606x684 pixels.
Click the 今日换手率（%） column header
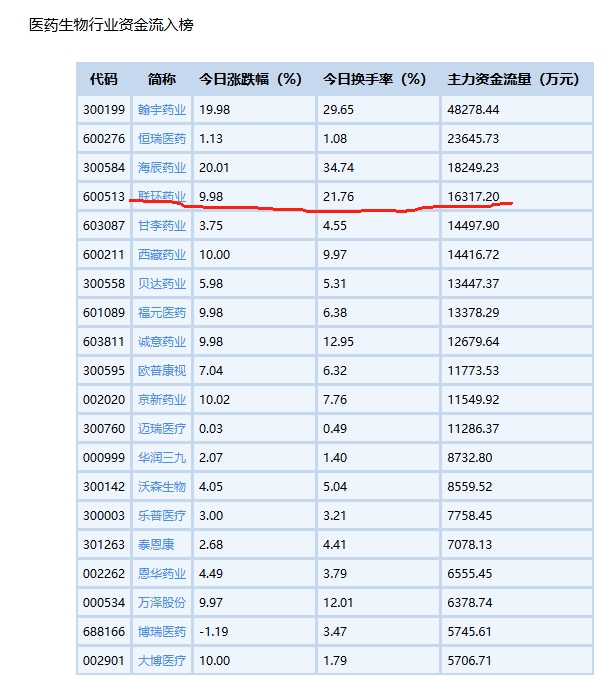tap(374, 79)
